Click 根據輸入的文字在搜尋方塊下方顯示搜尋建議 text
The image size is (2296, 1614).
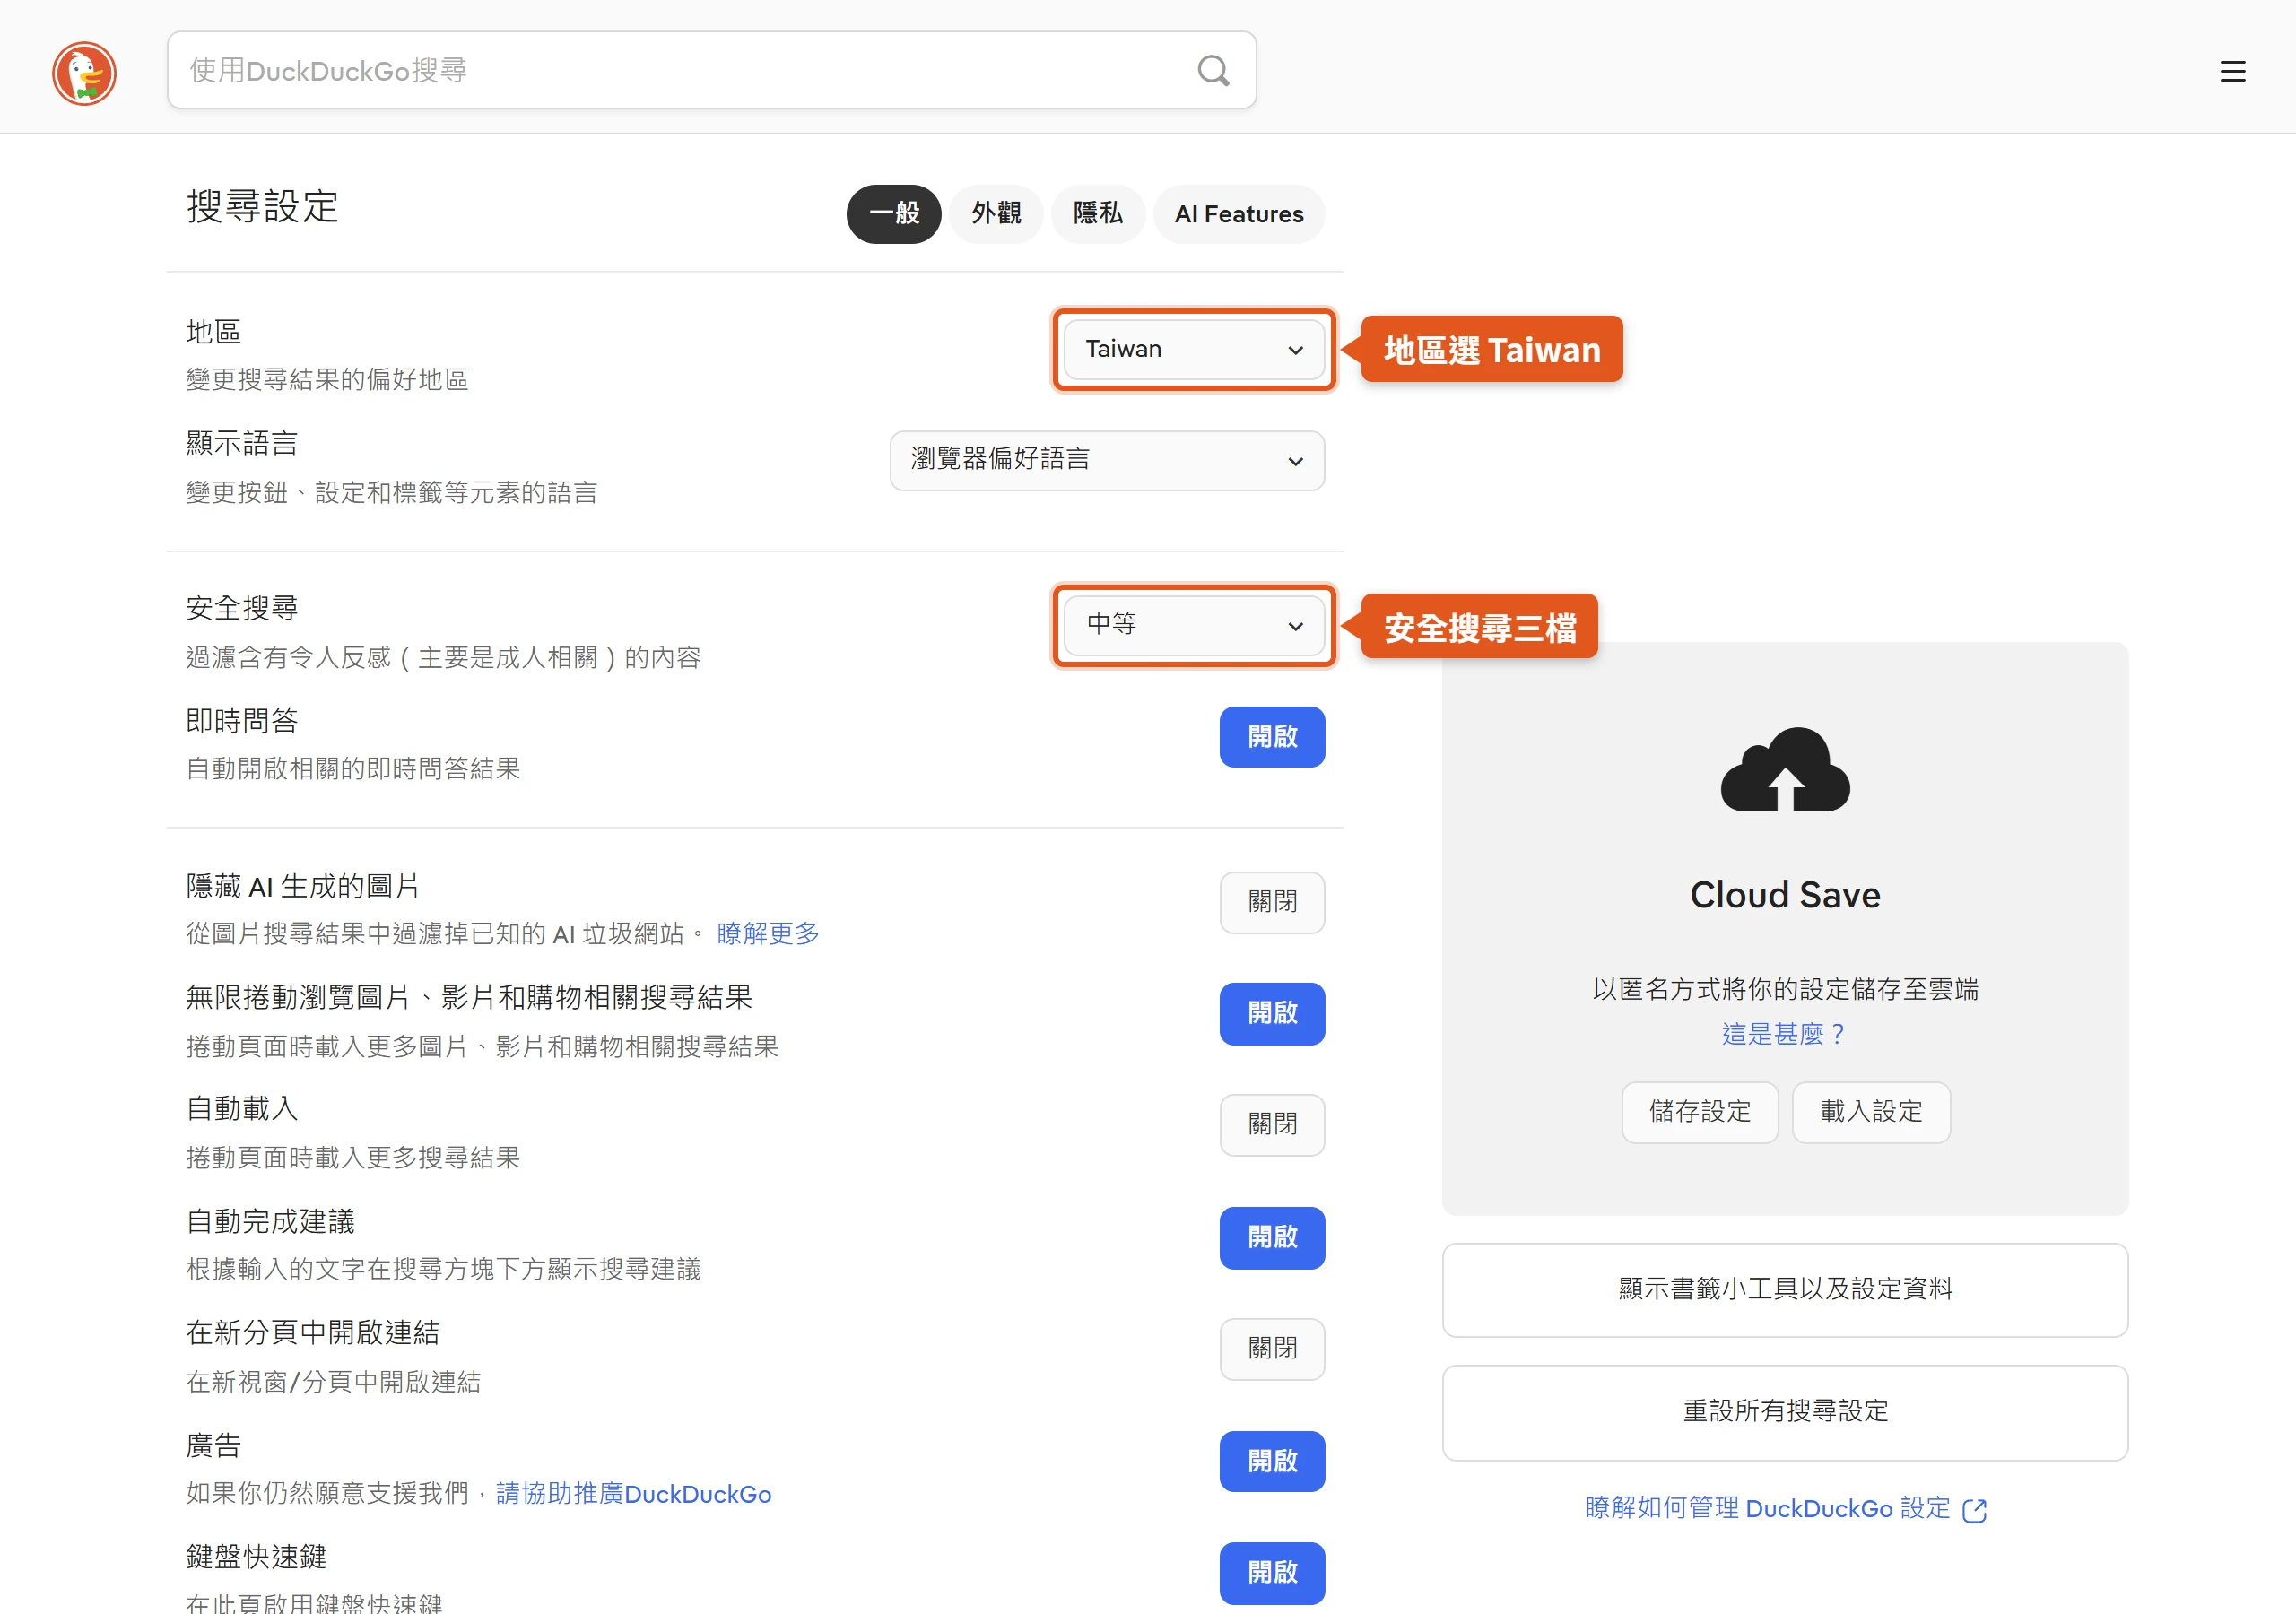[x=443, y=1270]
